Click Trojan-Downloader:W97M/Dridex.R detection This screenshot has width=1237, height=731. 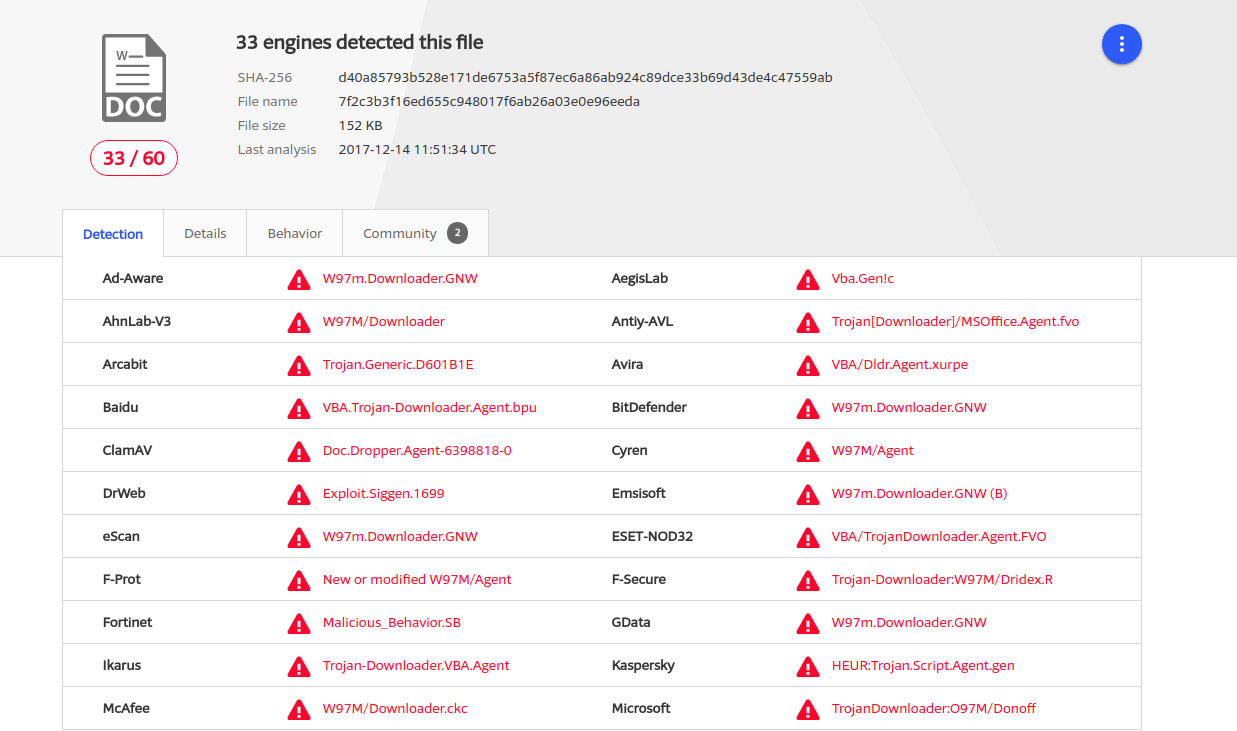[x=942, y=579]
